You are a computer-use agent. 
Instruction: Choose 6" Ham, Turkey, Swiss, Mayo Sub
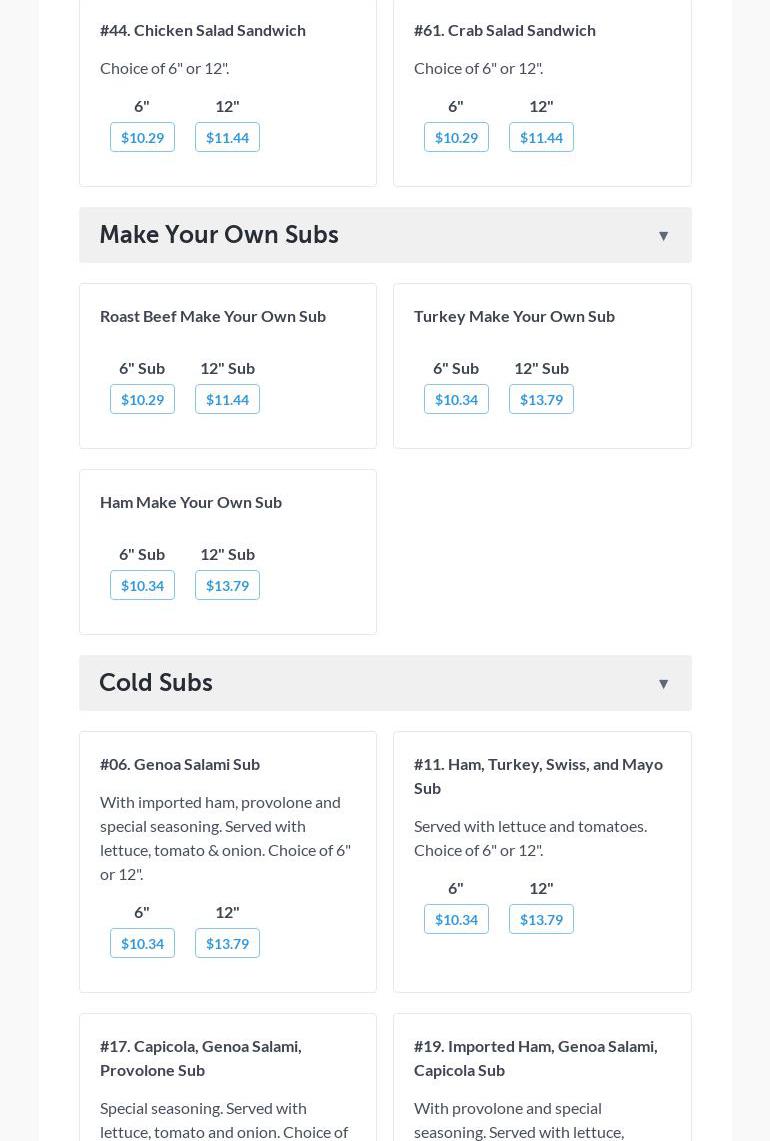[456, 919]
